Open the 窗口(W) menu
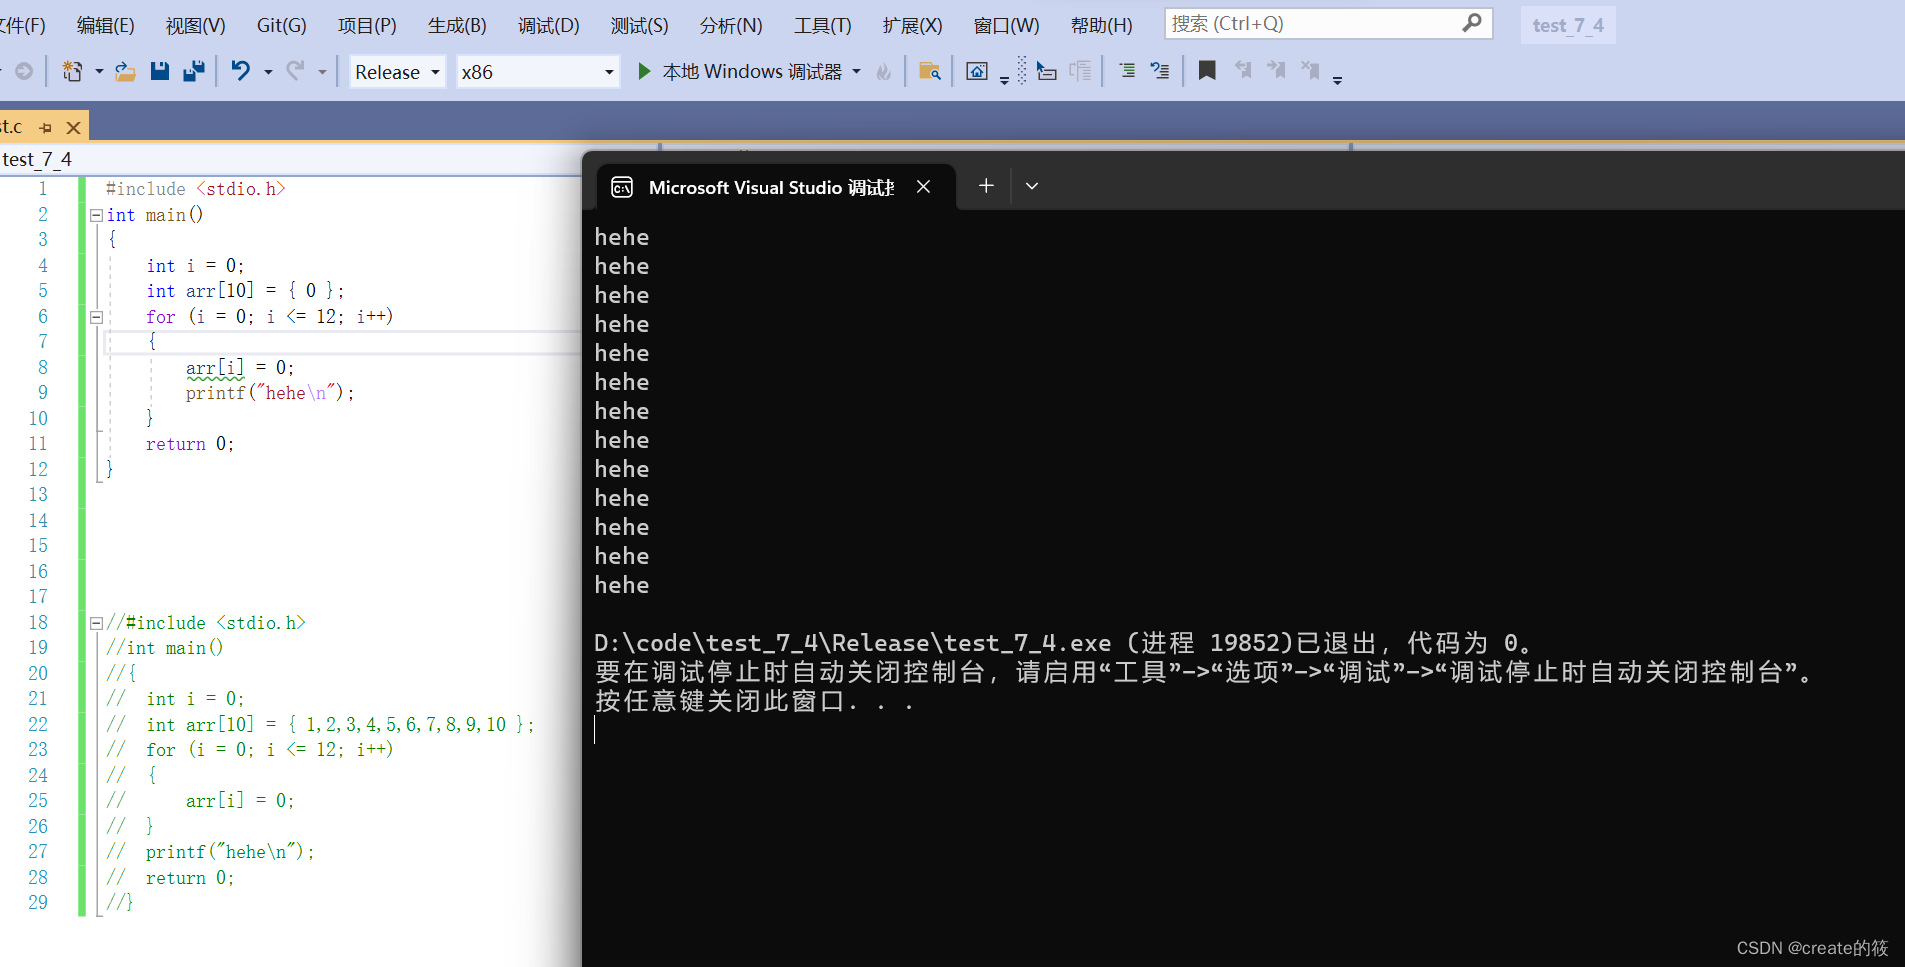The height and width of the screenshot is (967, 1905). click(1006, 25)
